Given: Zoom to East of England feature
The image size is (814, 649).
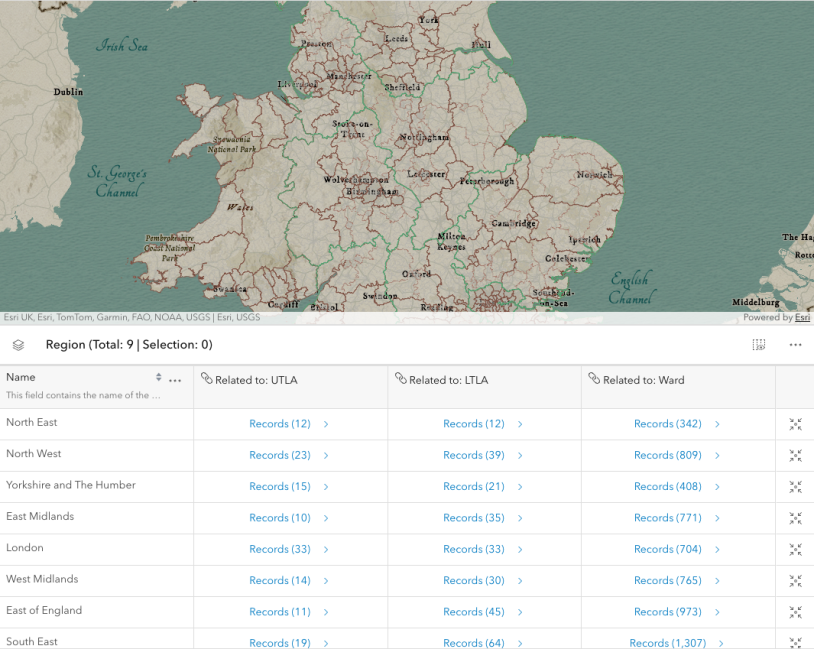Looking at the screenshot, I should pyautogui.click(x=795, y=612).
